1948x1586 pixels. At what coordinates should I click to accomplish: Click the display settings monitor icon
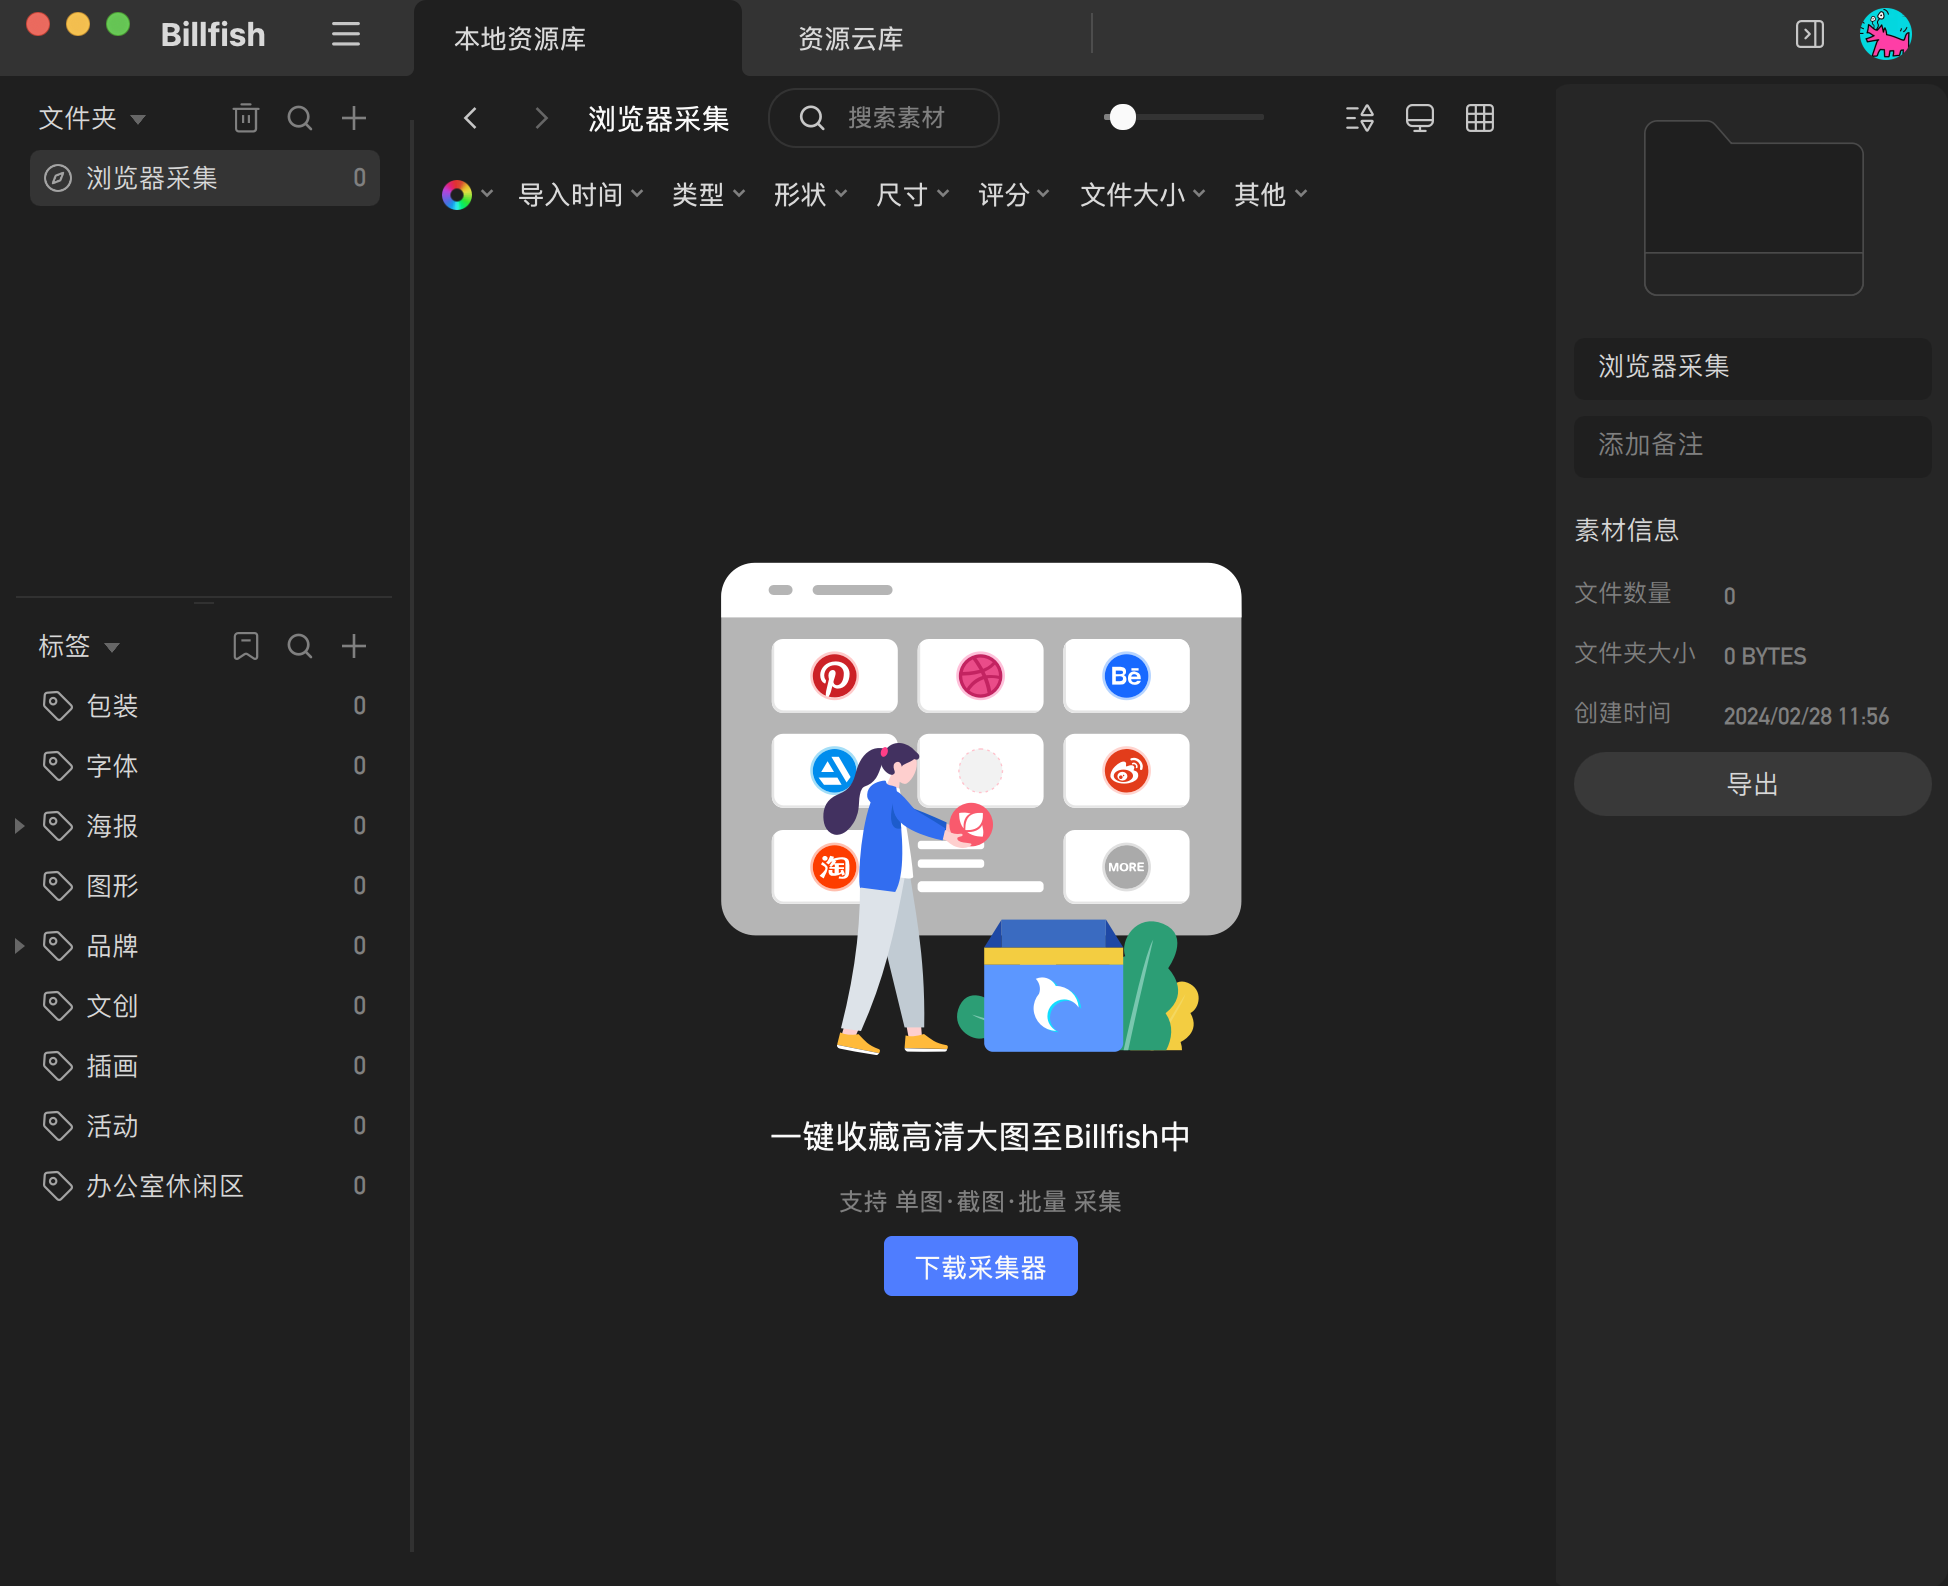pos(1420,118)
